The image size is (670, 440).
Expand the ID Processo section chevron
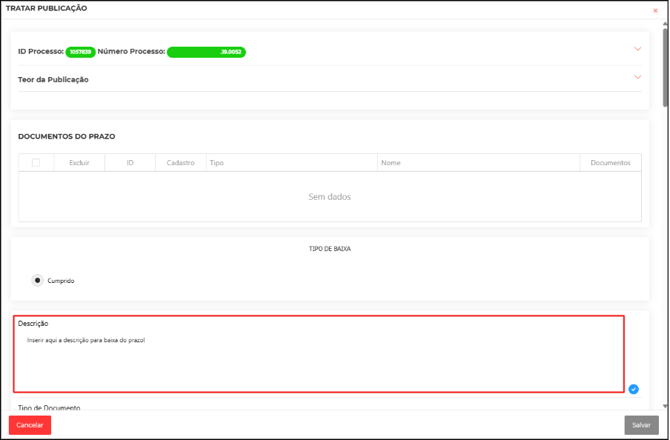coord(637,49)
